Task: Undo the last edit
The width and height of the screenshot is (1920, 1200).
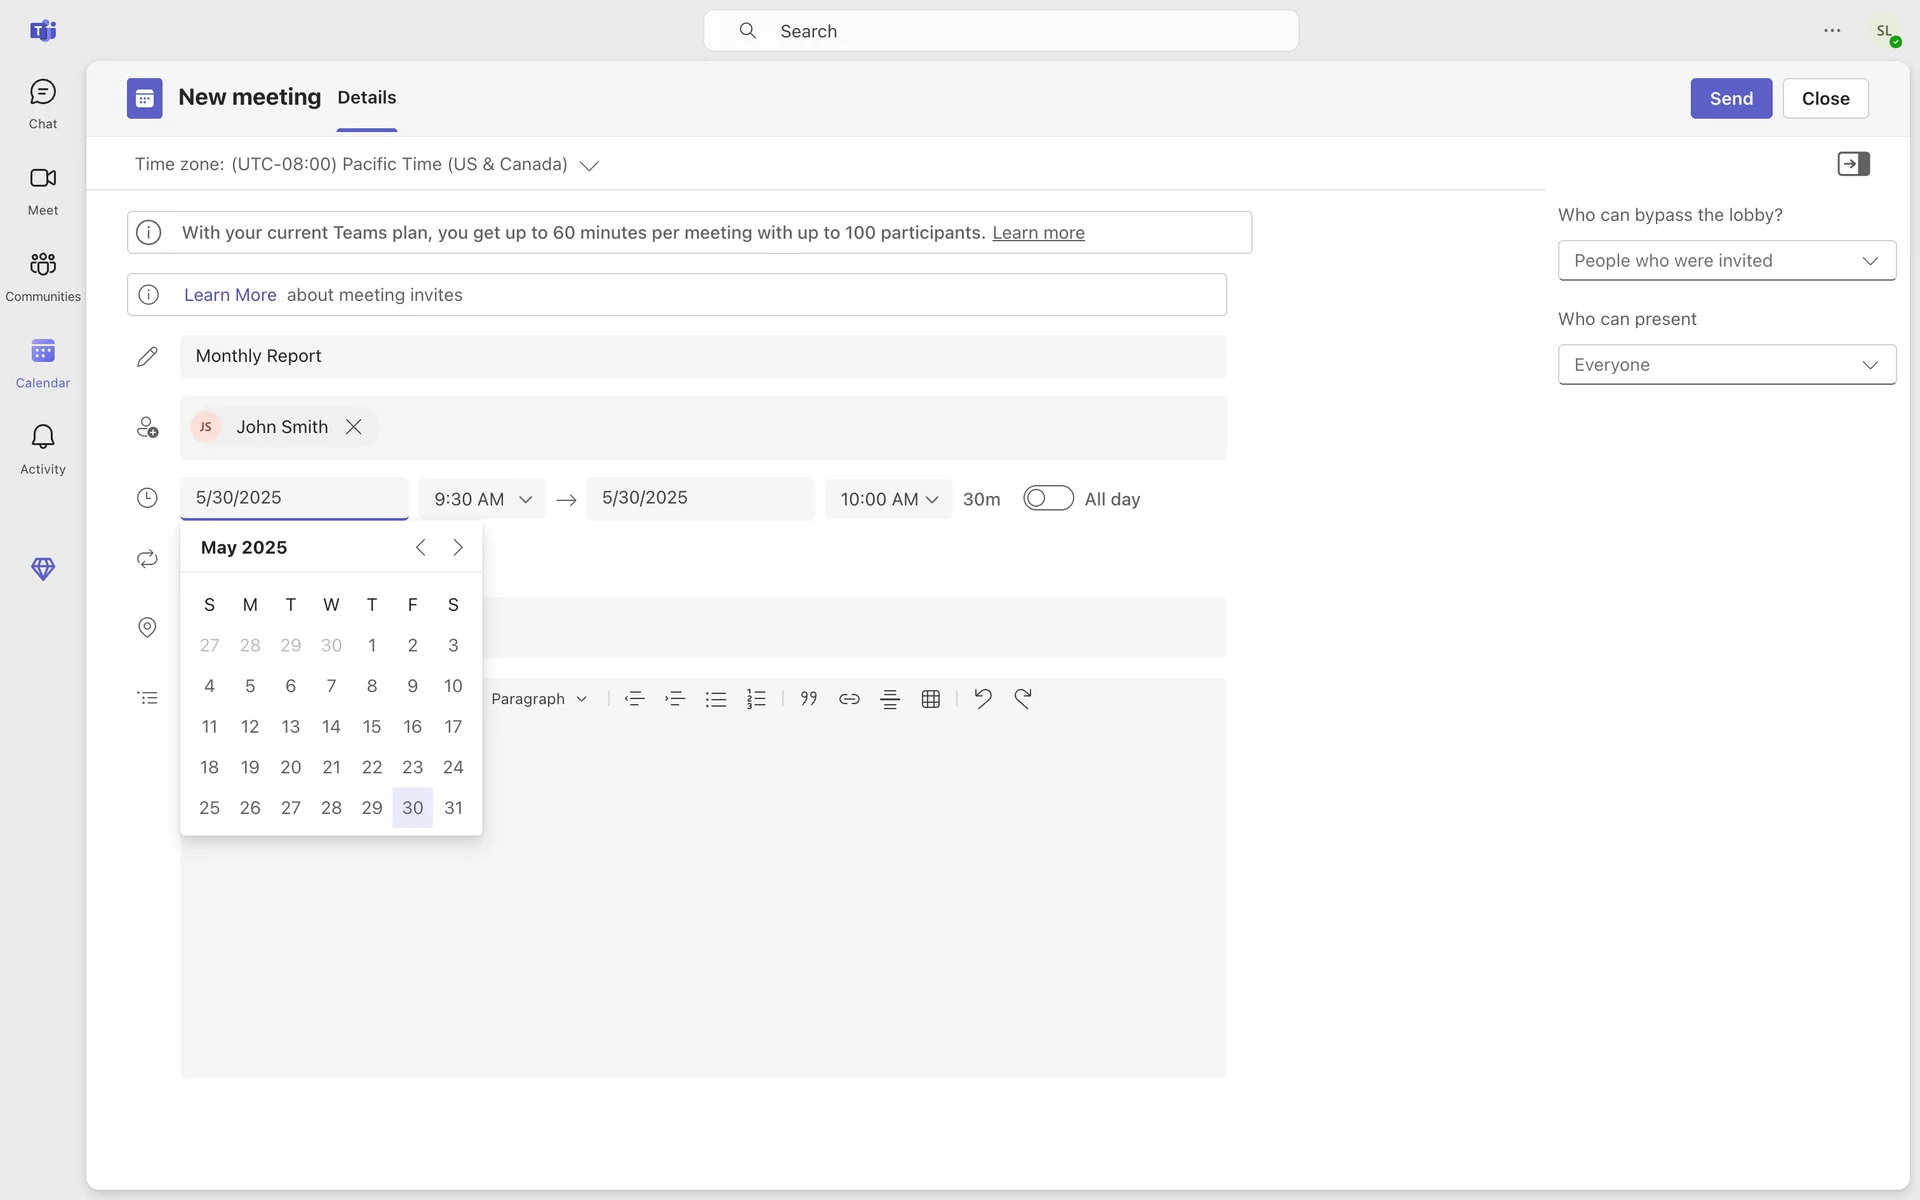Action: (x=982, y=699)
